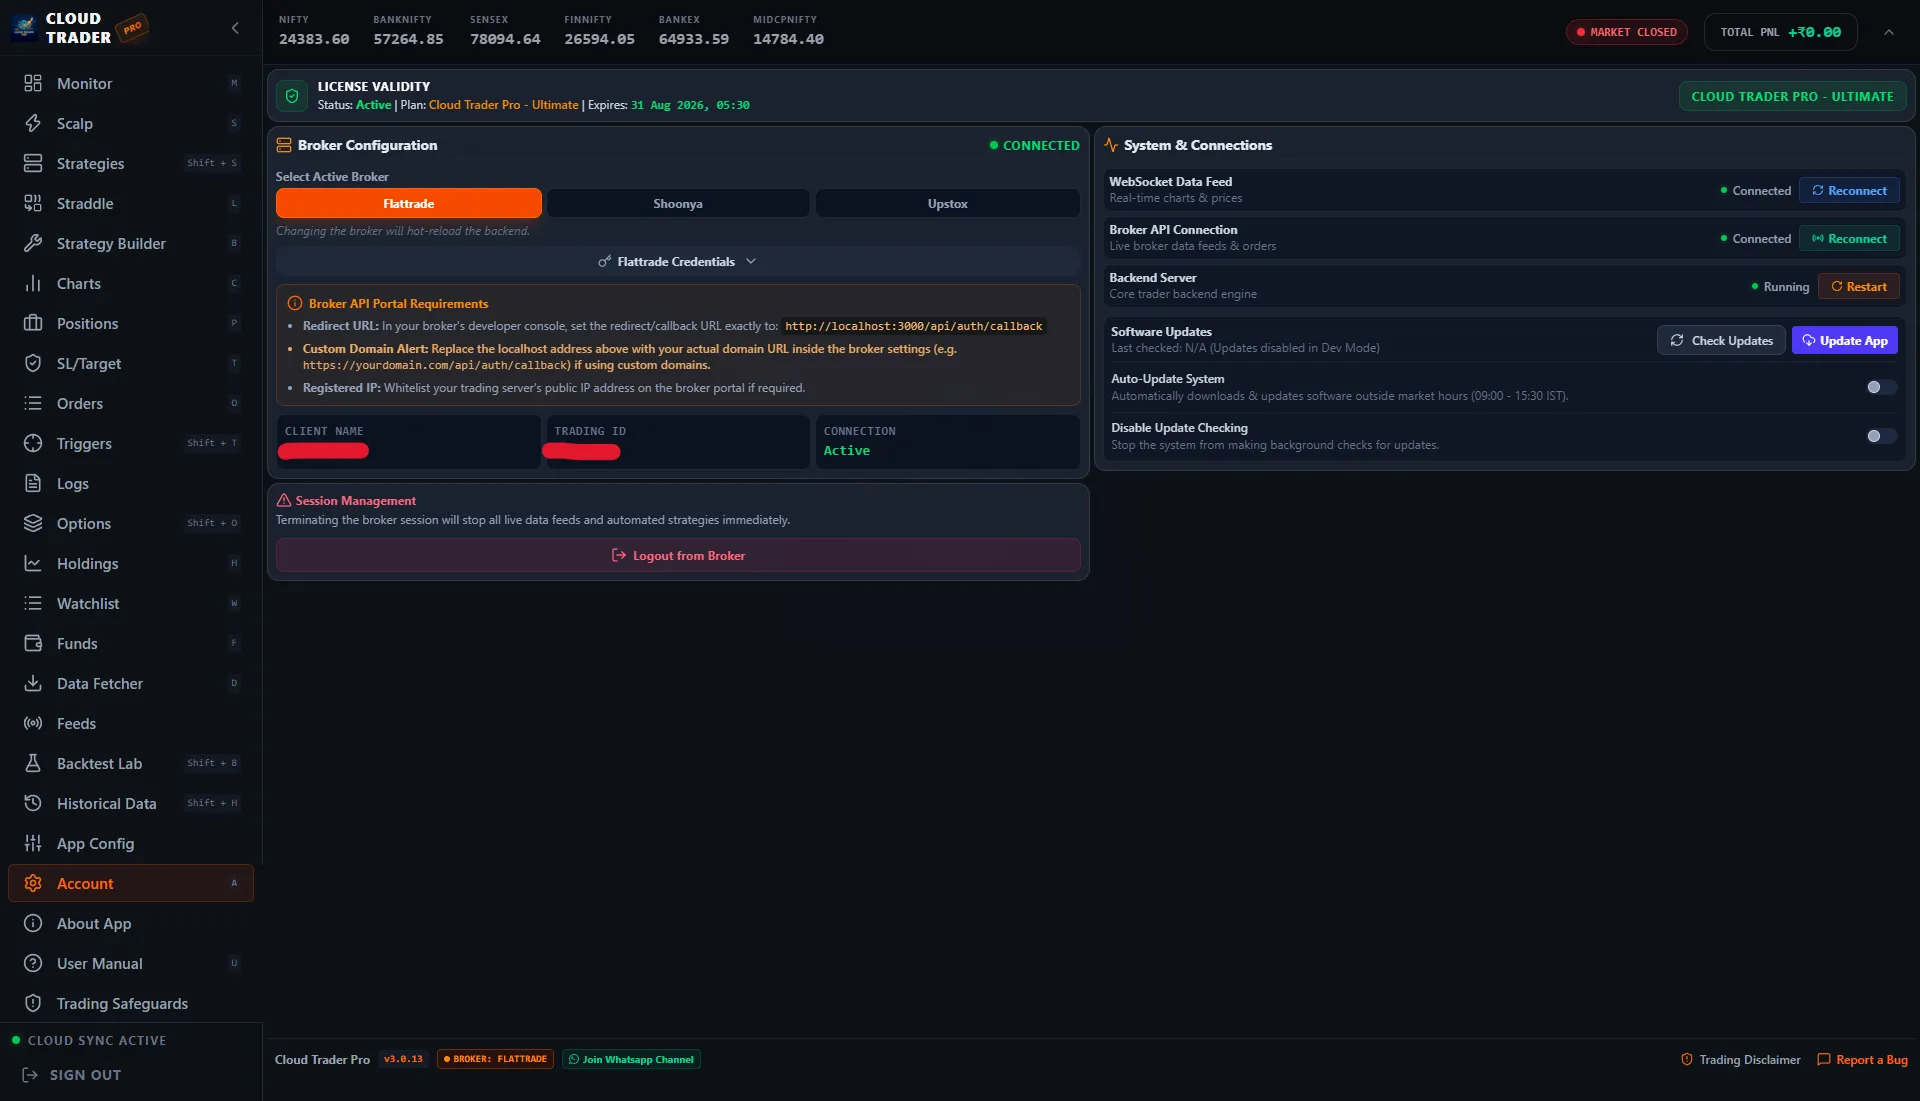
Task: Open the Monitor page from the sidebar
Action: click(131, 83)
